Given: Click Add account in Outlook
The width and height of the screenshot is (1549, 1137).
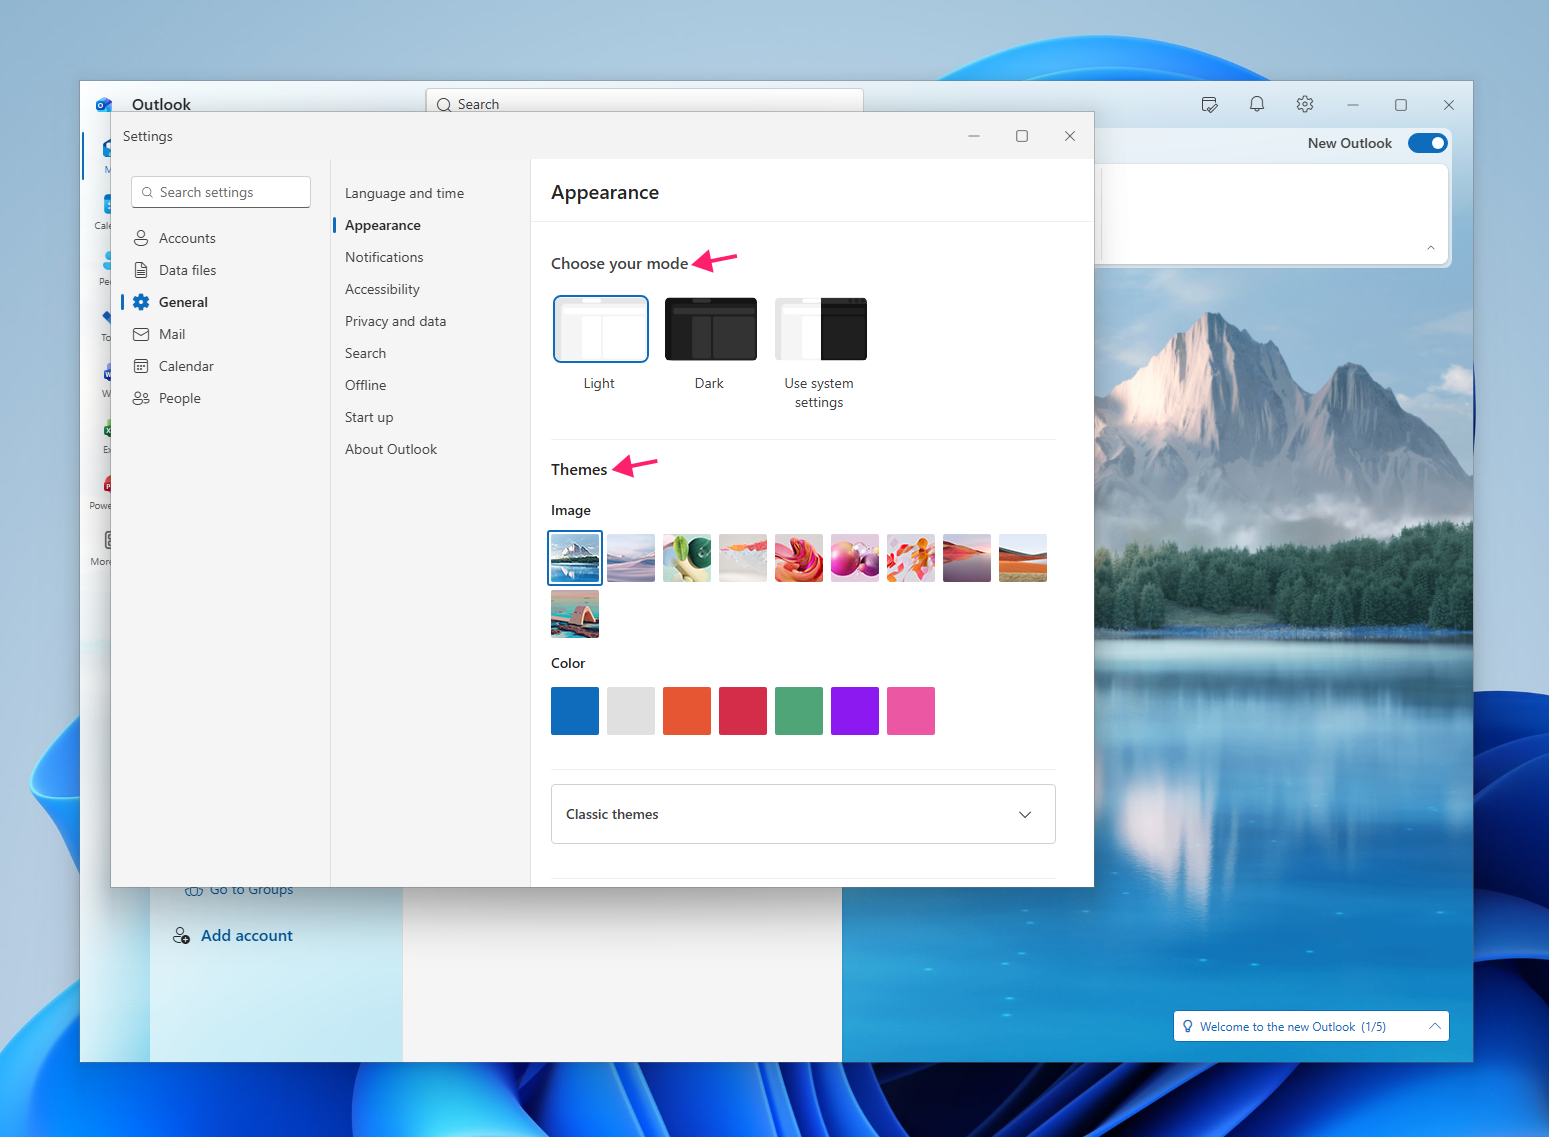Looking at the screenshot, I should pyautogui.click(x=246, y=935).
